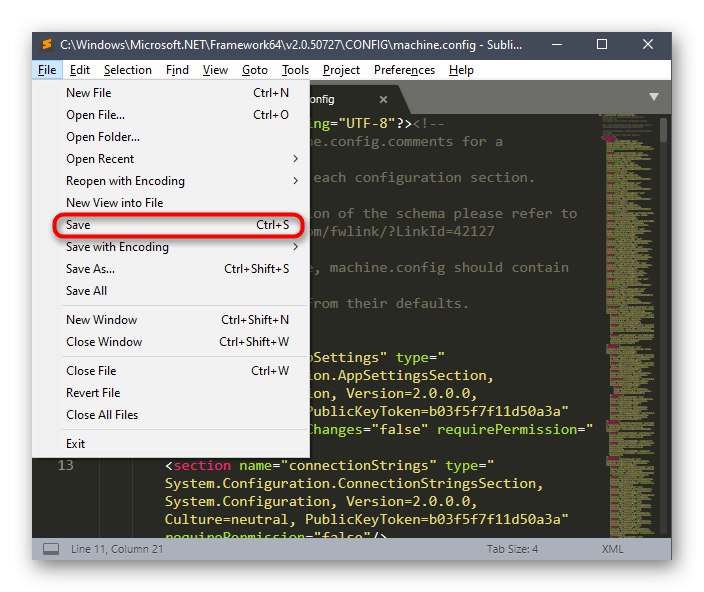The width and height of the screenshot is (704, 592).
Task: Click the minimap code overview
Action: coord(629,325)
